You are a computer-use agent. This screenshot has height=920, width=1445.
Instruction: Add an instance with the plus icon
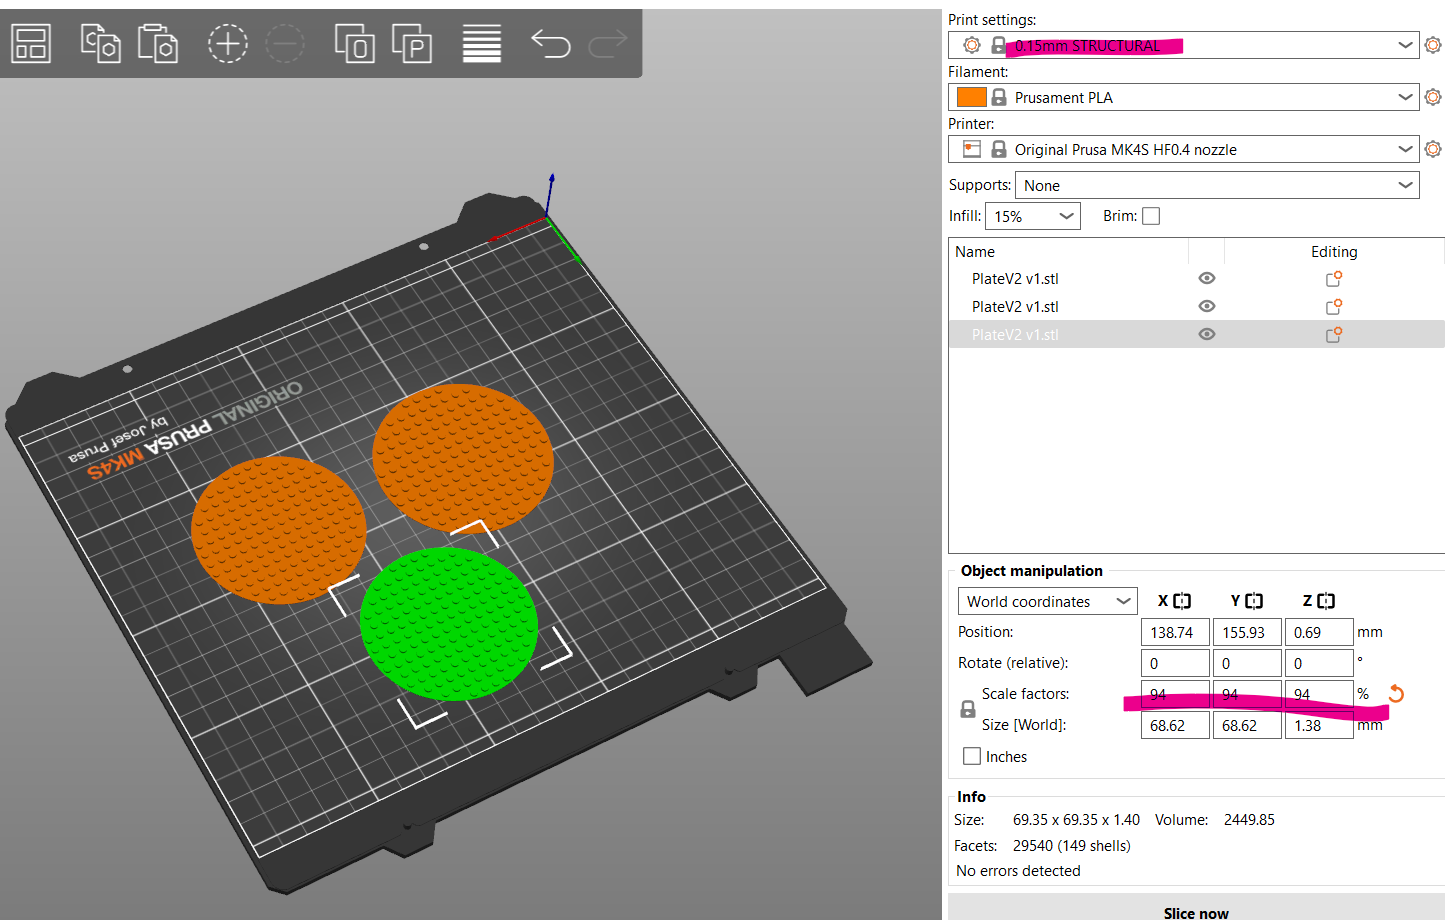[227, 44]
